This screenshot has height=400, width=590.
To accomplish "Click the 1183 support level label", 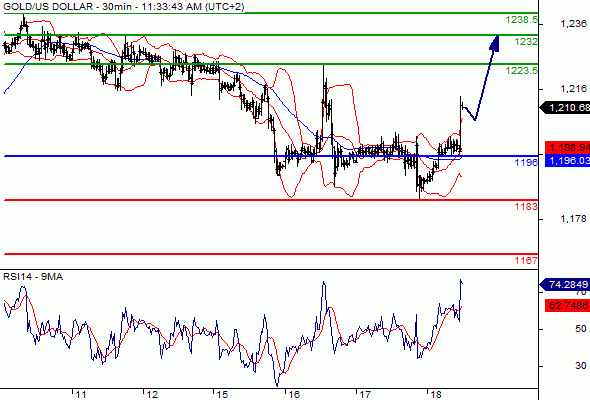I will (x=526, y=206).
